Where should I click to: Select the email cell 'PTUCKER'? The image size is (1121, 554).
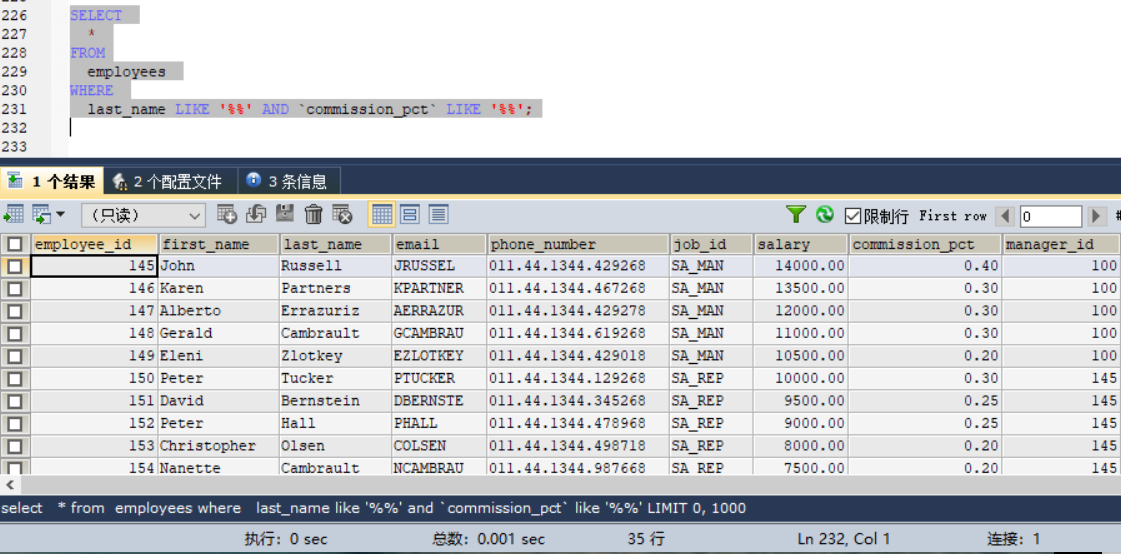[440, 378]
